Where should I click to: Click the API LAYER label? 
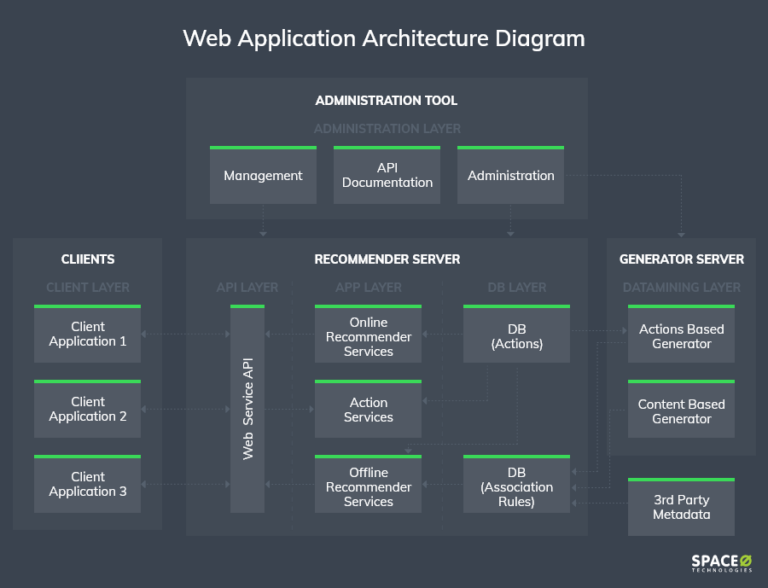(x=247, y=287)
